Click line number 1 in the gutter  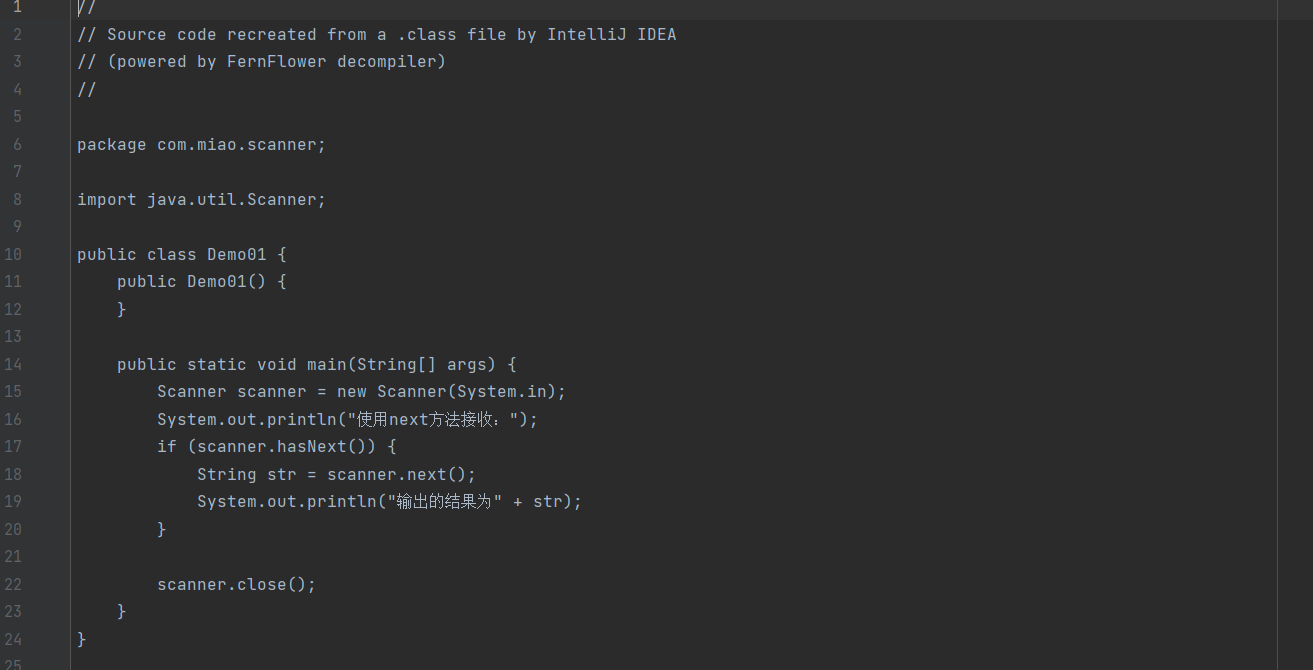17,7
